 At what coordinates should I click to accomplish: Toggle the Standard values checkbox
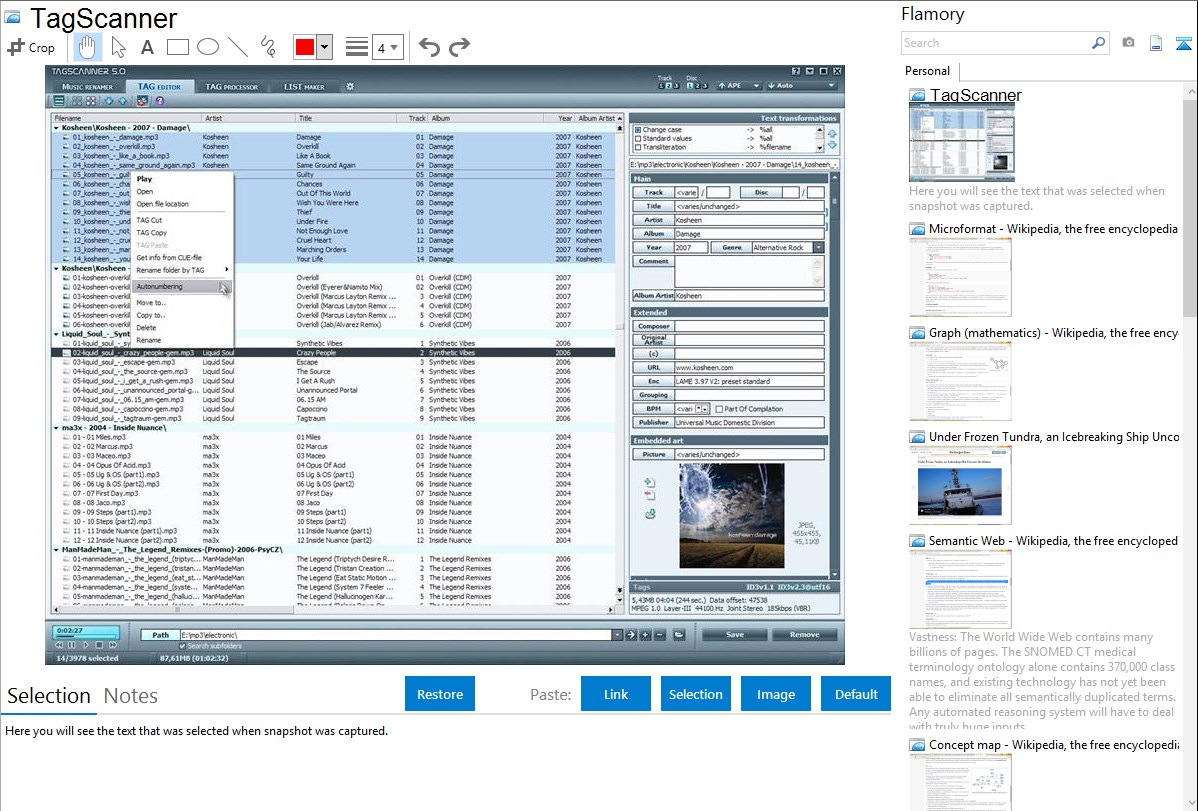(x=638, y=138)
